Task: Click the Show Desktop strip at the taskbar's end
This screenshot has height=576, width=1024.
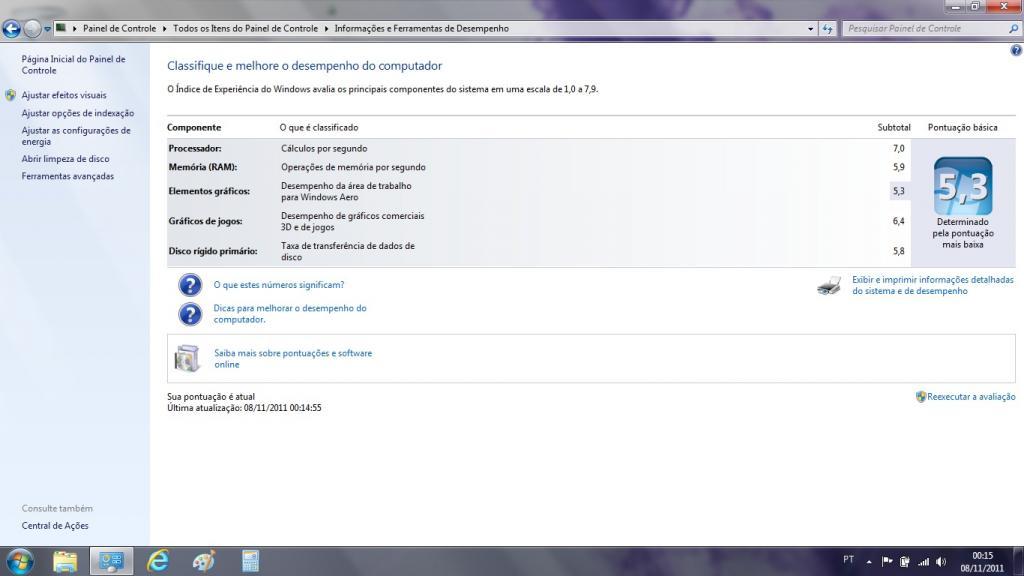Action: 1019,562
